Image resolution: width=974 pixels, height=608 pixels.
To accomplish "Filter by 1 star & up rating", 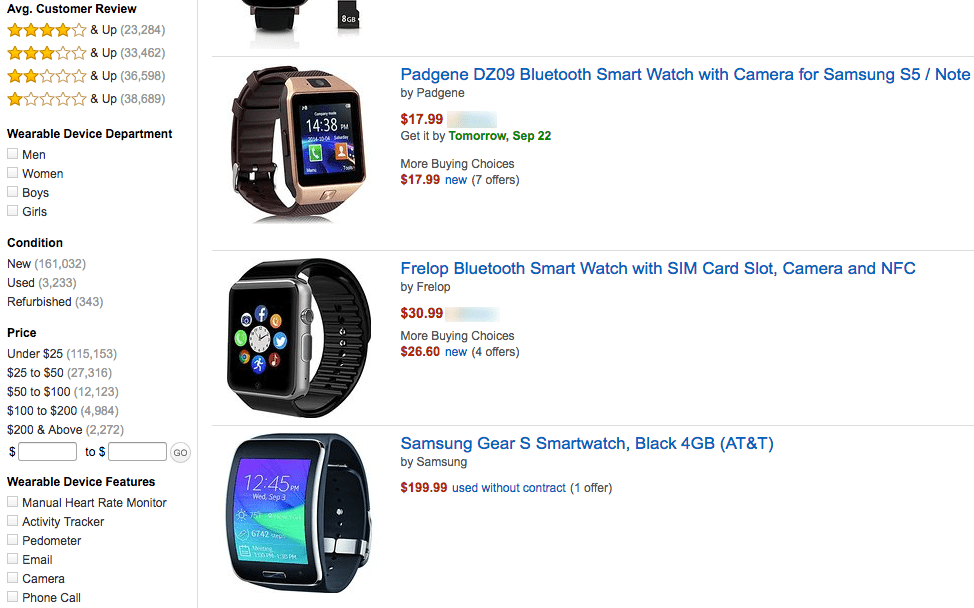I will pos(86,99).
